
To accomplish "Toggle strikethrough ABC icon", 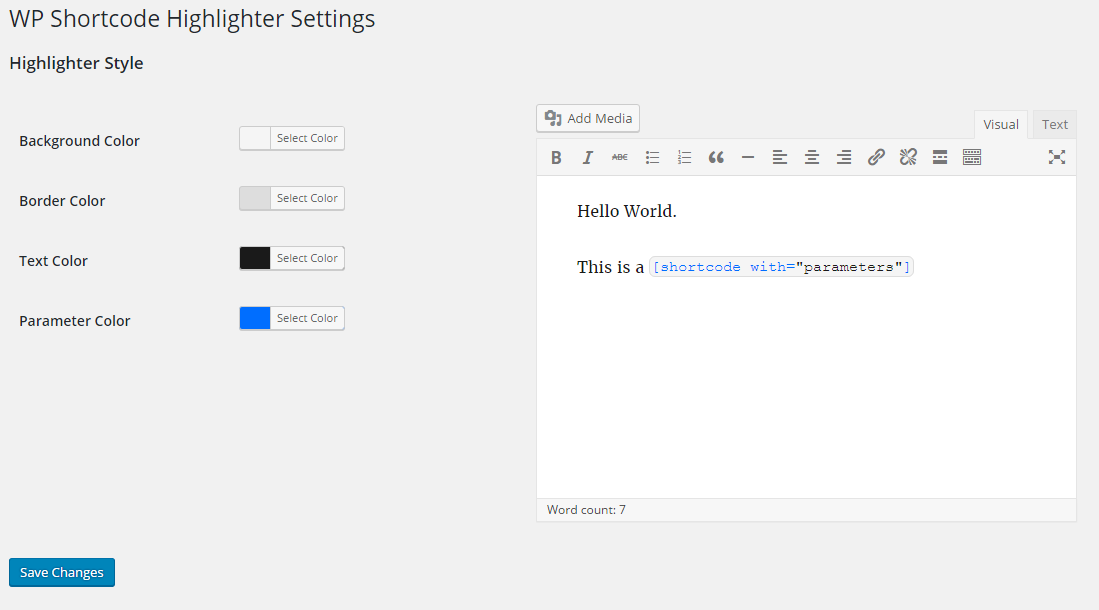I will pos(620,158).
